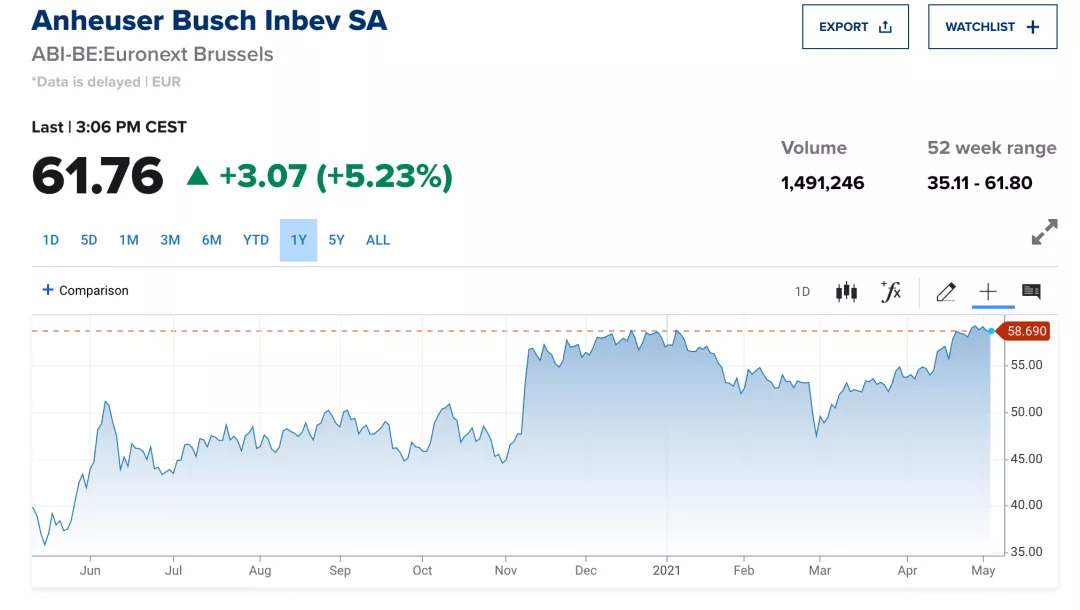
Task: Toggle the crosshair cursor tool
Action: [x=988, y=292]
